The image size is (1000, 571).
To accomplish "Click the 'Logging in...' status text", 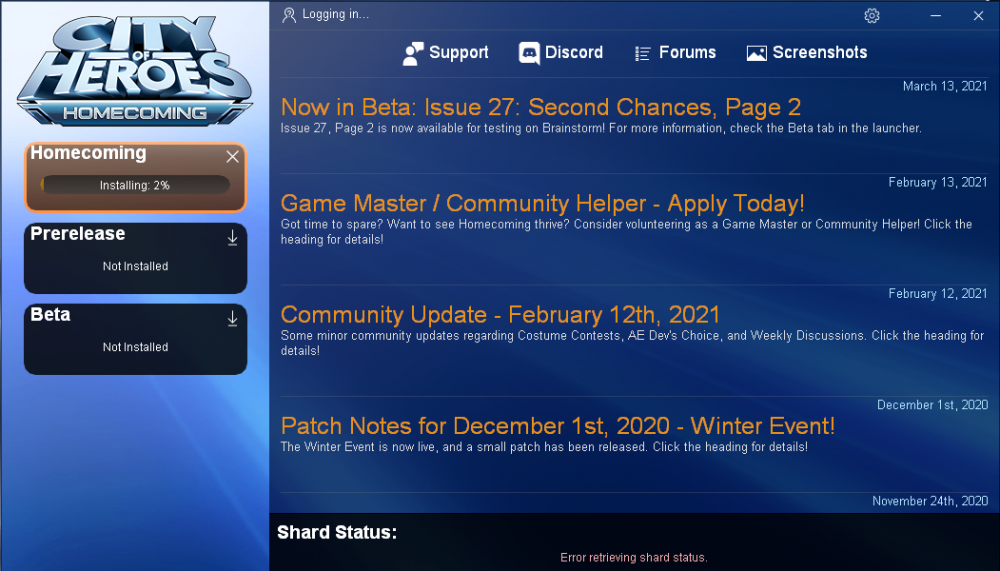I will pos(335,14).
